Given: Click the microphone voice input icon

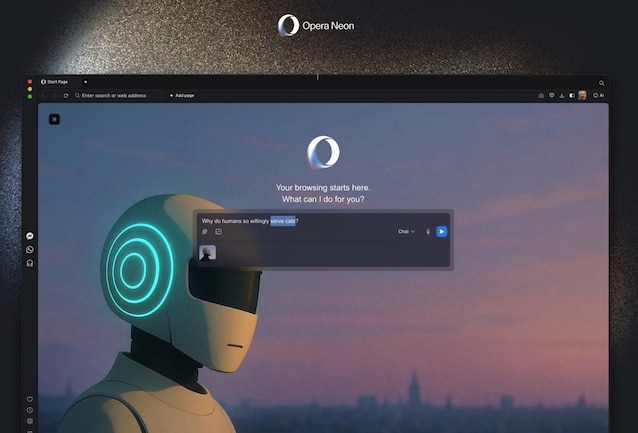Looking at the screenshot, I should (x=428, y=232).
